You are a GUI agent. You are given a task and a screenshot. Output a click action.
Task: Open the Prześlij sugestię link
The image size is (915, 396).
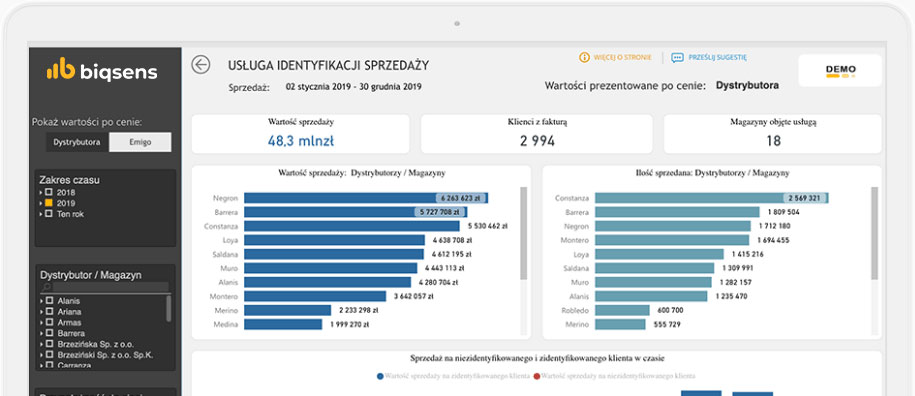pyautogui.click(x=717, y=57)
